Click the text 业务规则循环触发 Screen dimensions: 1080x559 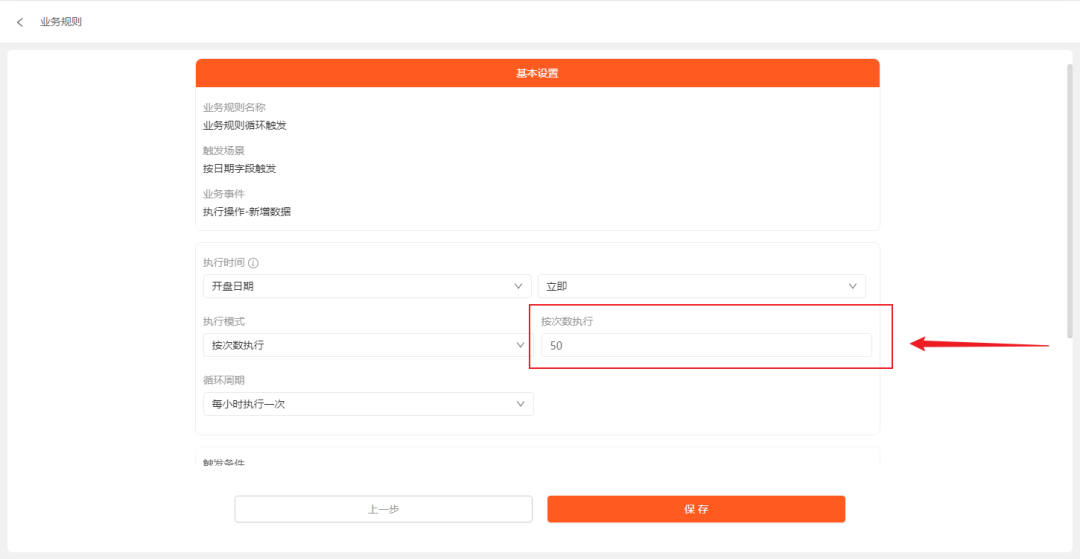245,125
